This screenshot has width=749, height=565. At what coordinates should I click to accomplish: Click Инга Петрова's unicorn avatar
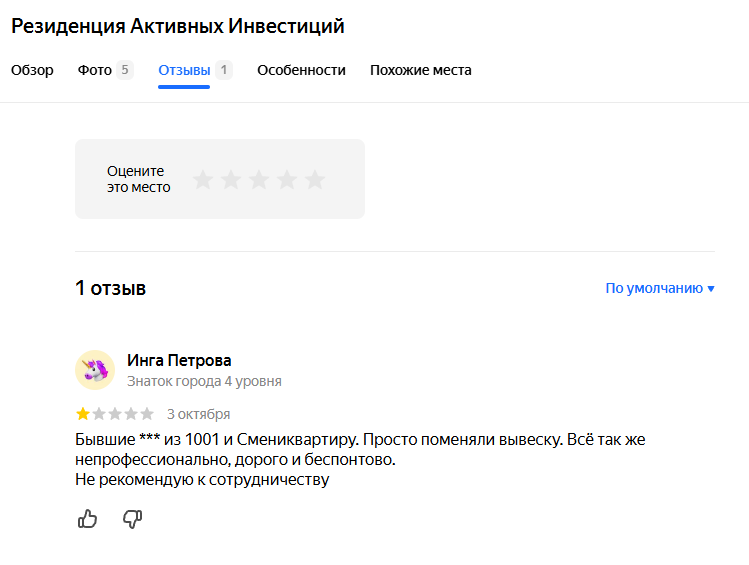95,370
